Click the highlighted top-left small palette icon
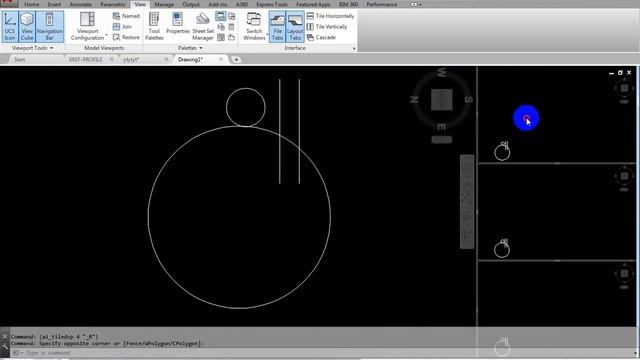This screenshot has height=360, width=640. pos(221,16)
